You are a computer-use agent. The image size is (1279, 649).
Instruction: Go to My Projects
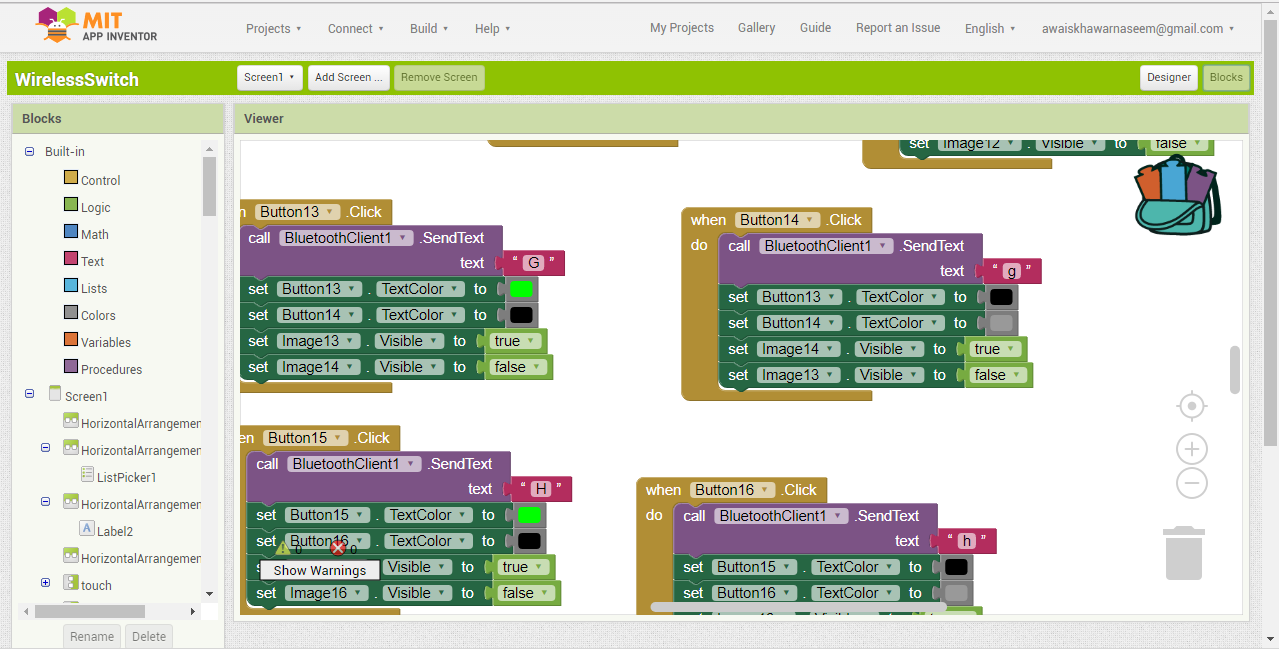682,28
